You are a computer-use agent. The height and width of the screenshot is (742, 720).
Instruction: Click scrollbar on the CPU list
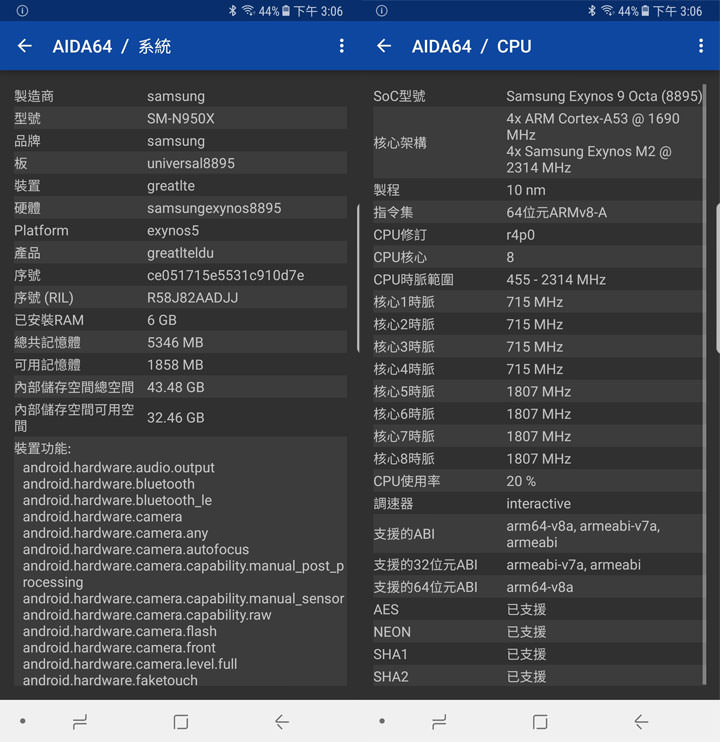[704, 383]
